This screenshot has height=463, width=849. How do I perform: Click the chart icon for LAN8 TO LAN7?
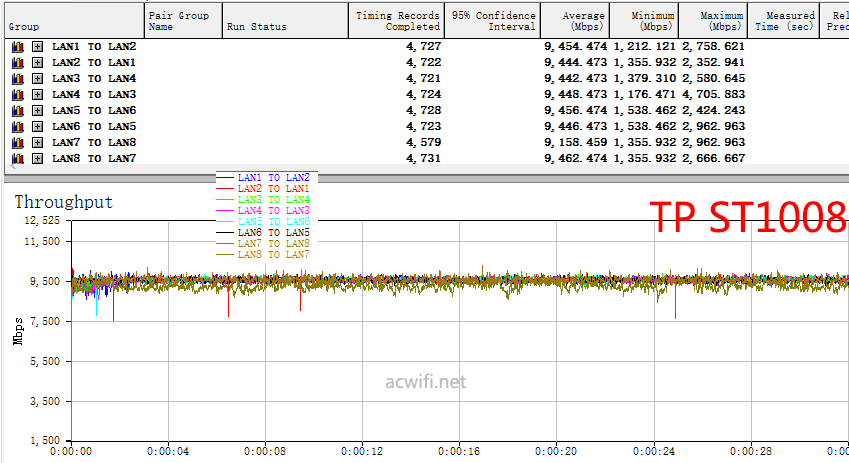click(18, 159)
